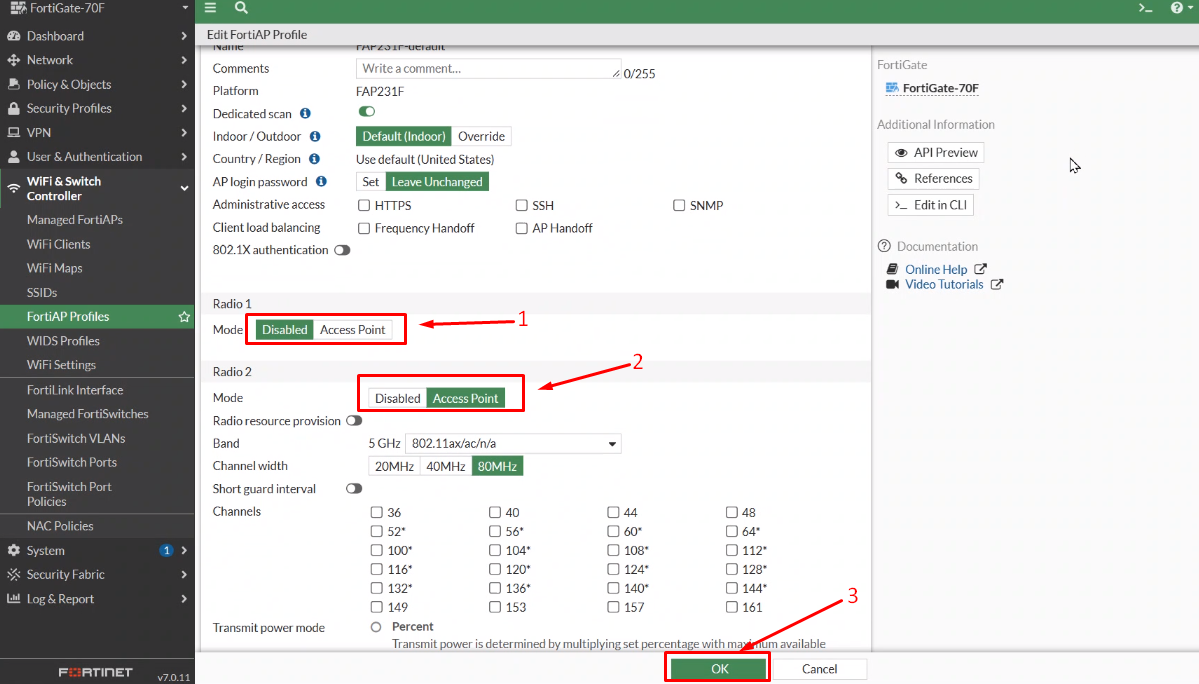
Task: Open the FortiGate-70F top-left dropdown arrow
Action: pos(185,8)
